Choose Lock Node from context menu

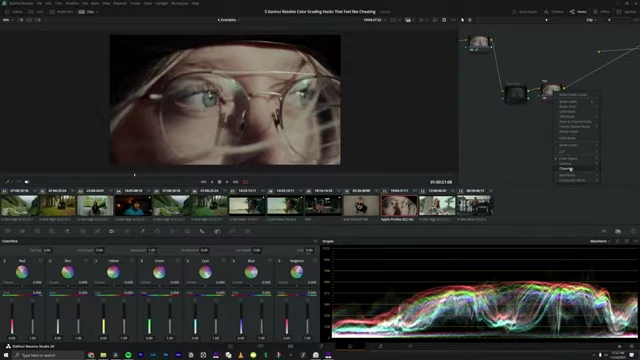(x=576, y=111)
